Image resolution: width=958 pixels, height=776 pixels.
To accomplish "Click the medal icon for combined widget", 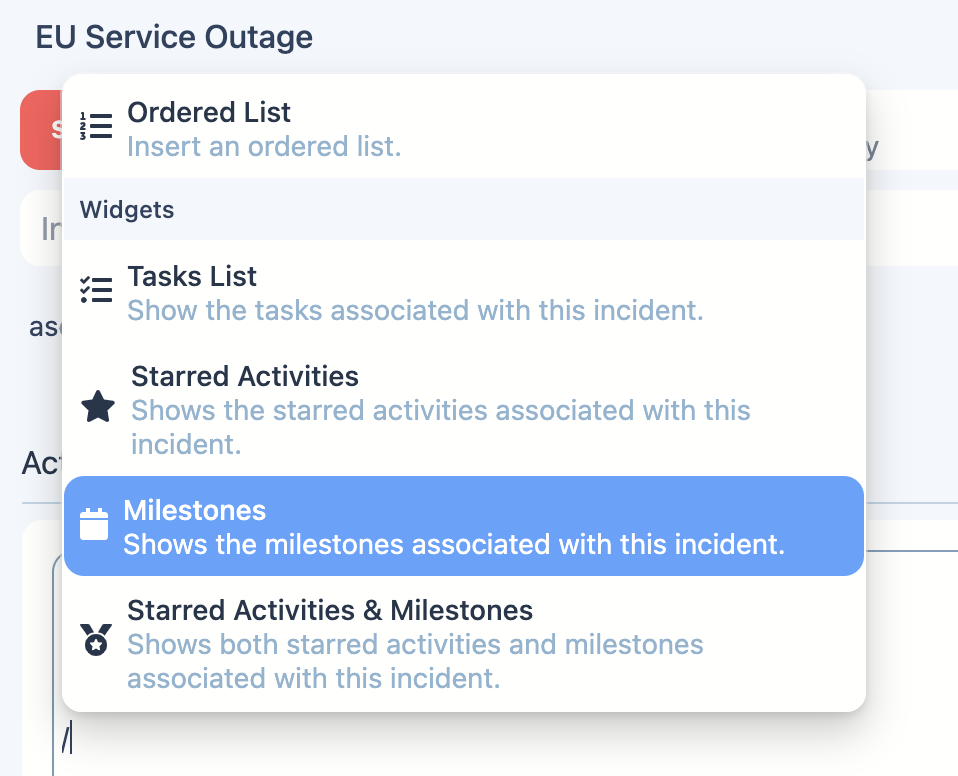I will pyautogui.click(x=96, y=640).
